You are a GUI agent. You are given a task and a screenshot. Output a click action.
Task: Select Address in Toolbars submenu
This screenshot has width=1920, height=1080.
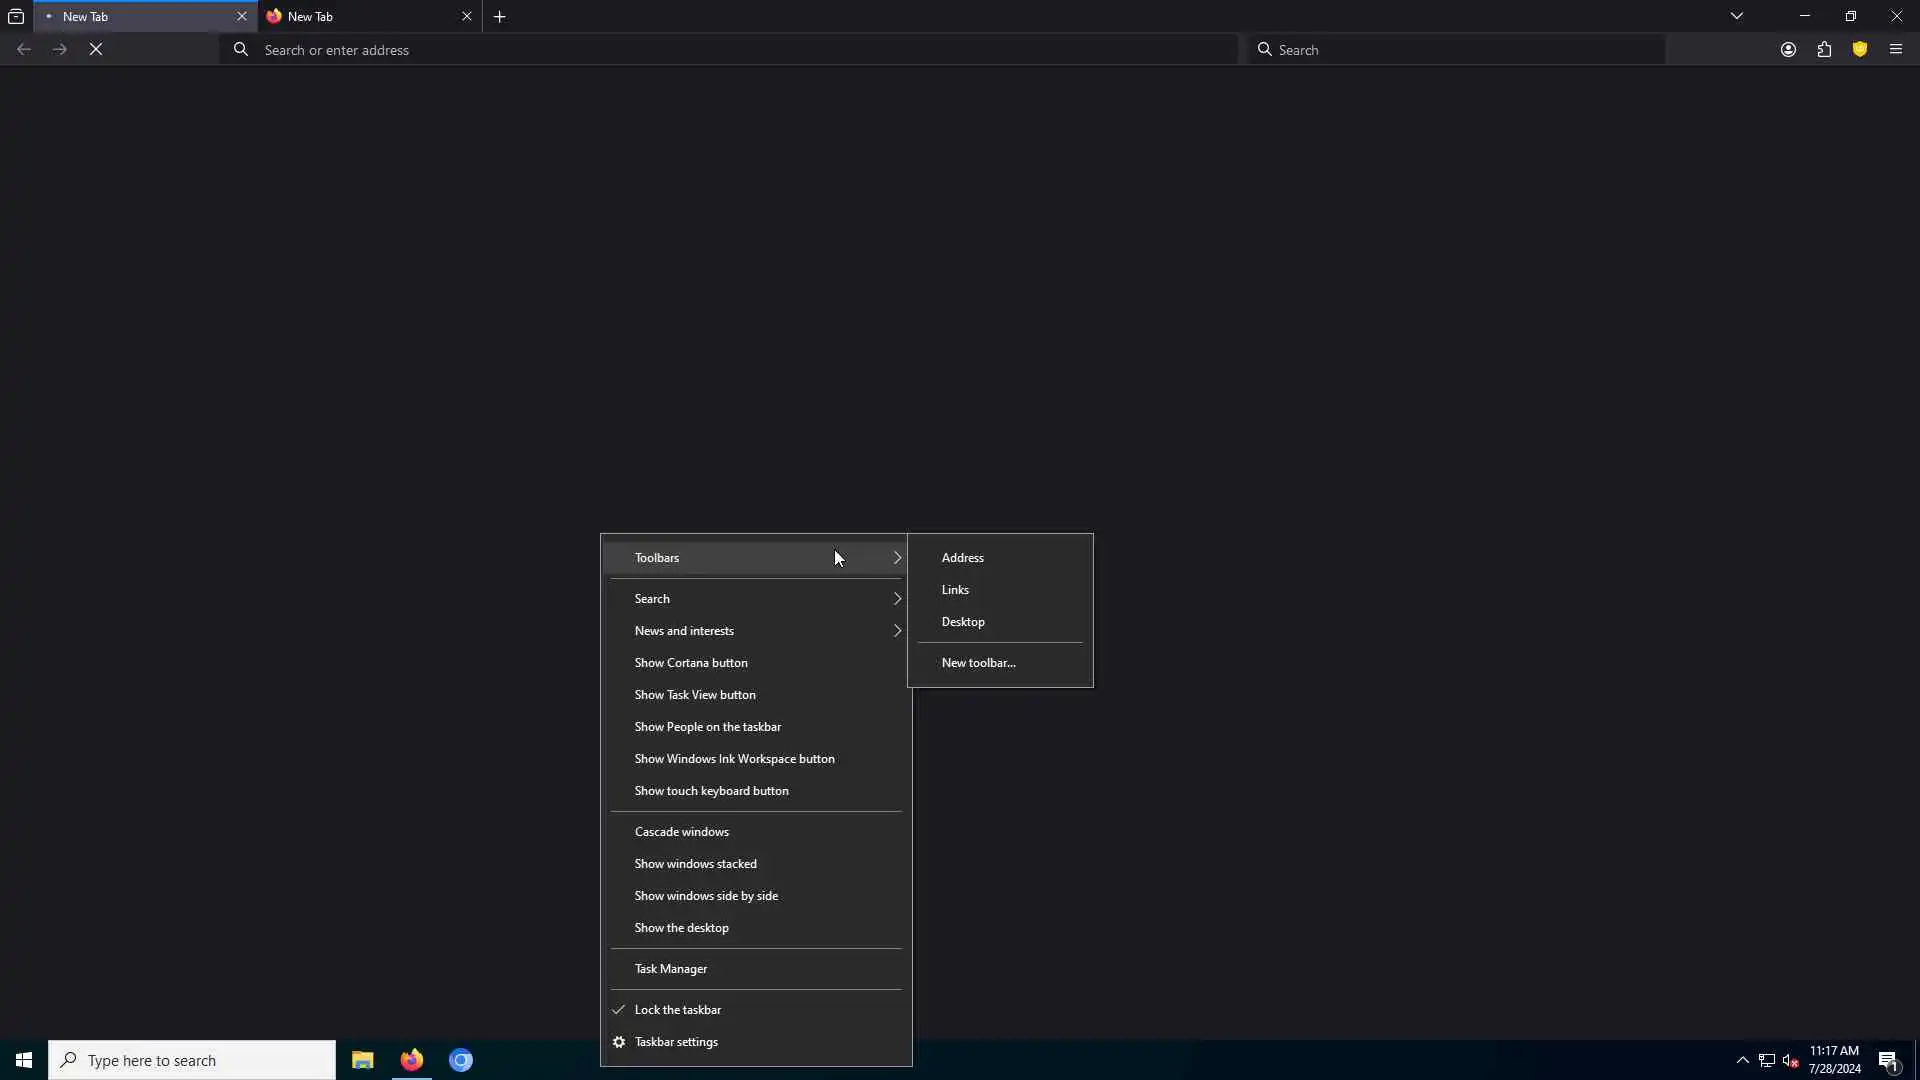click(963, 558)
